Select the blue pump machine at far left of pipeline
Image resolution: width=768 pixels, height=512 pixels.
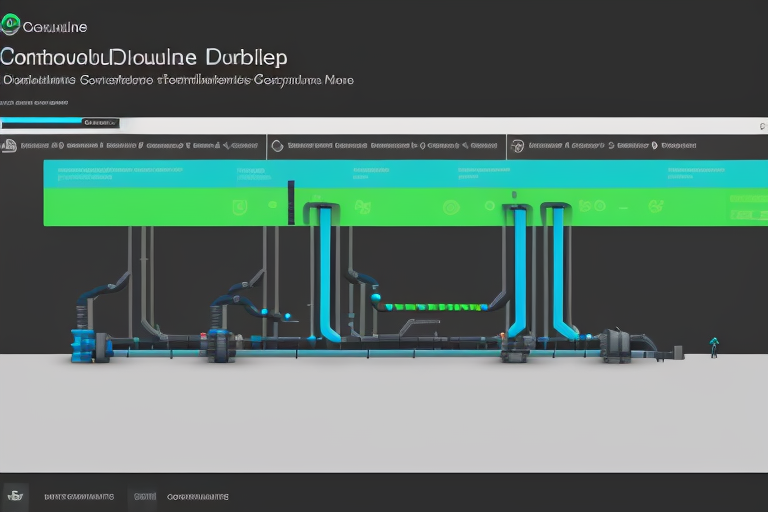coord(81,343)
